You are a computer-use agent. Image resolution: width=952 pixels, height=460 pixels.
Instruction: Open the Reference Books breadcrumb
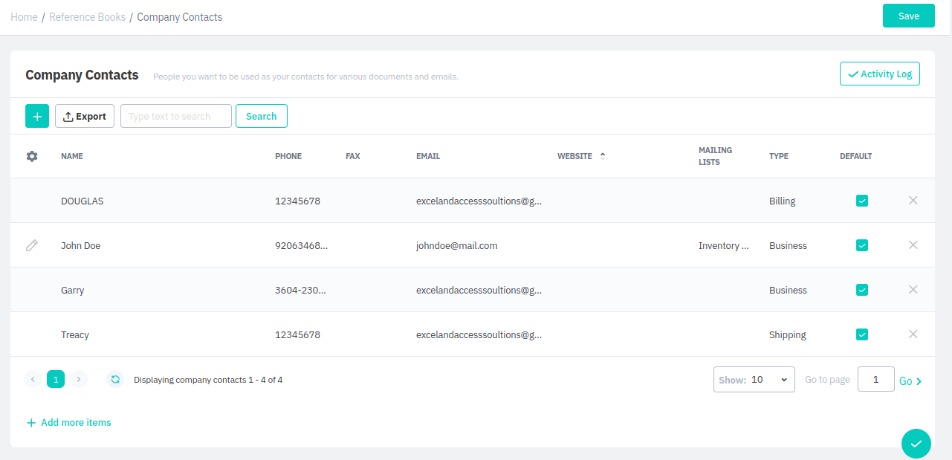point(87,17)
